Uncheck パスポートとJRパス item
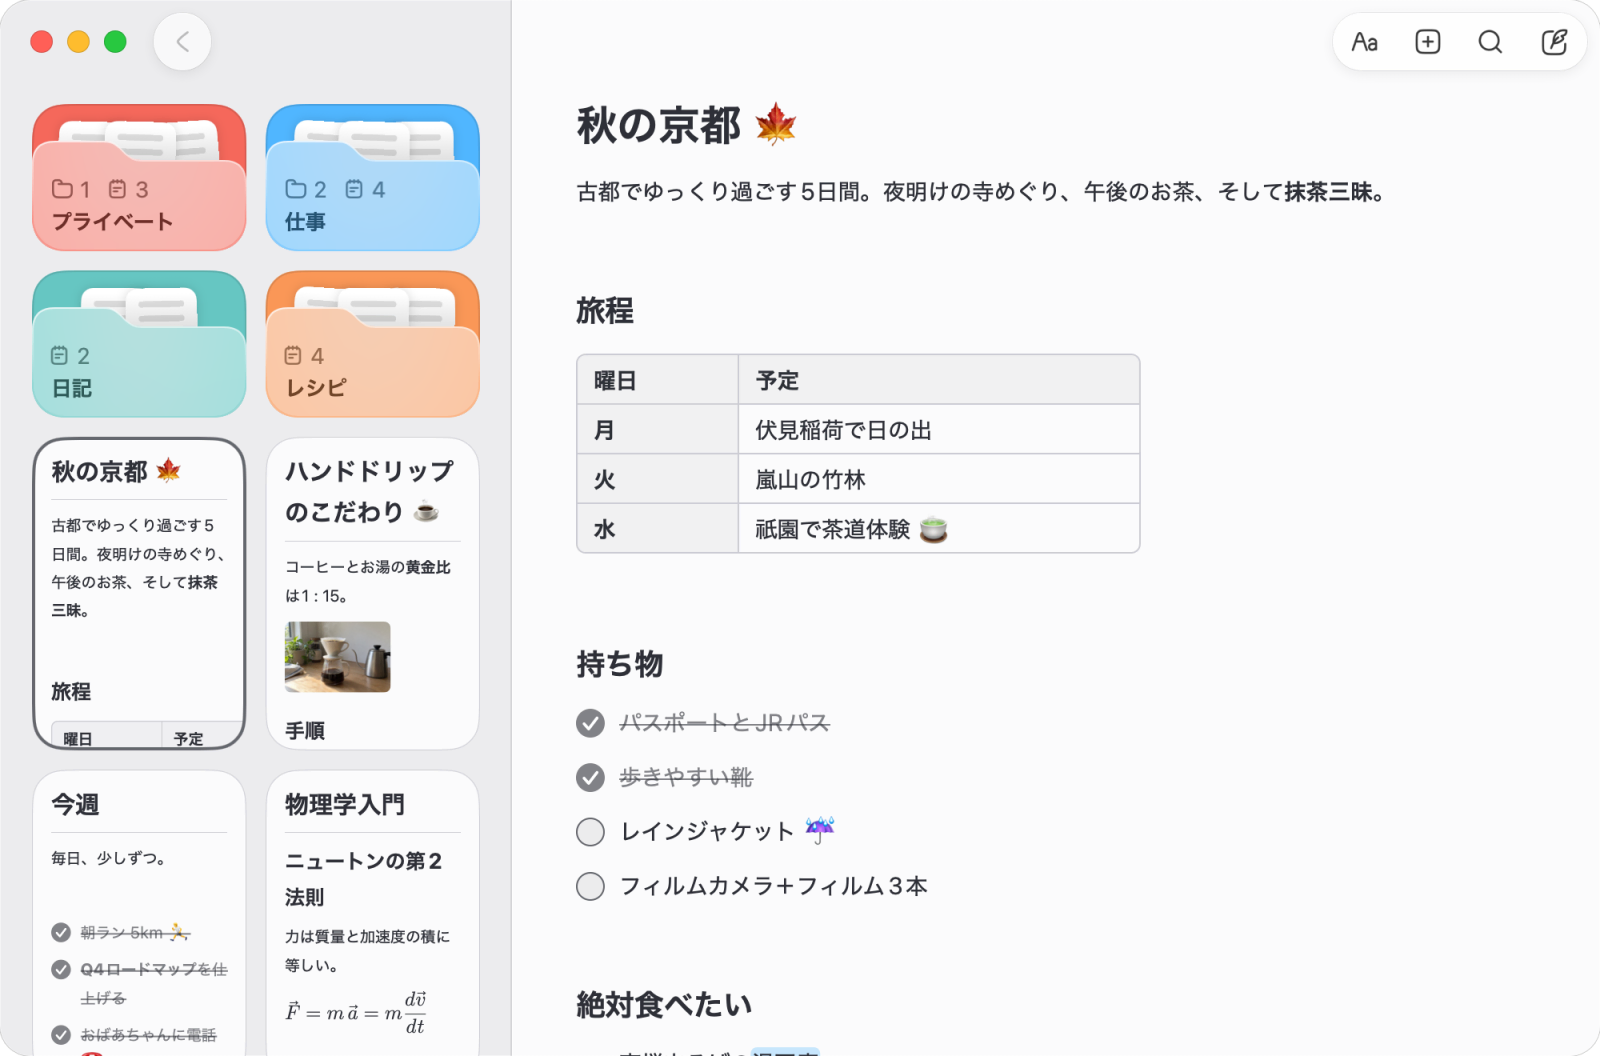Screen dimensions: 1600x1056 pyautogui.click(x=591, y=723)
